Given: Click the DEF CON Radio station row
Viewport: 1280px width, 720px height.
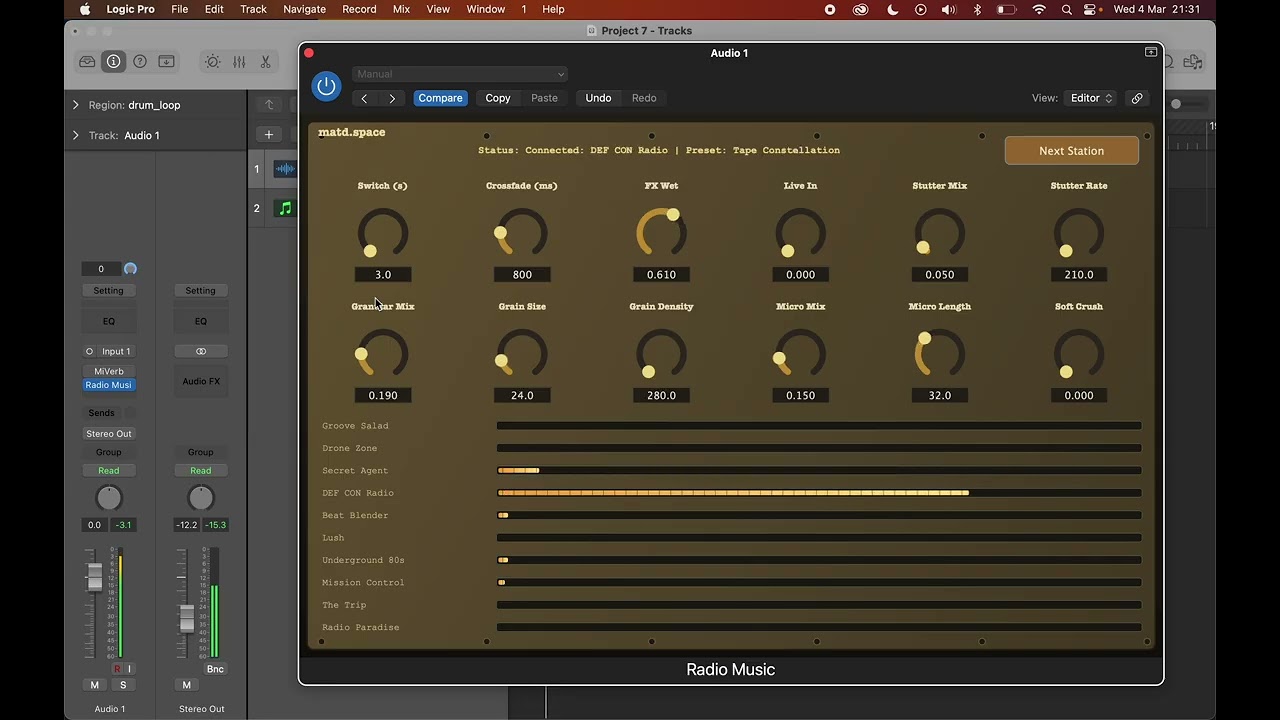Looking at the screenshot, I should click(731, 493).
